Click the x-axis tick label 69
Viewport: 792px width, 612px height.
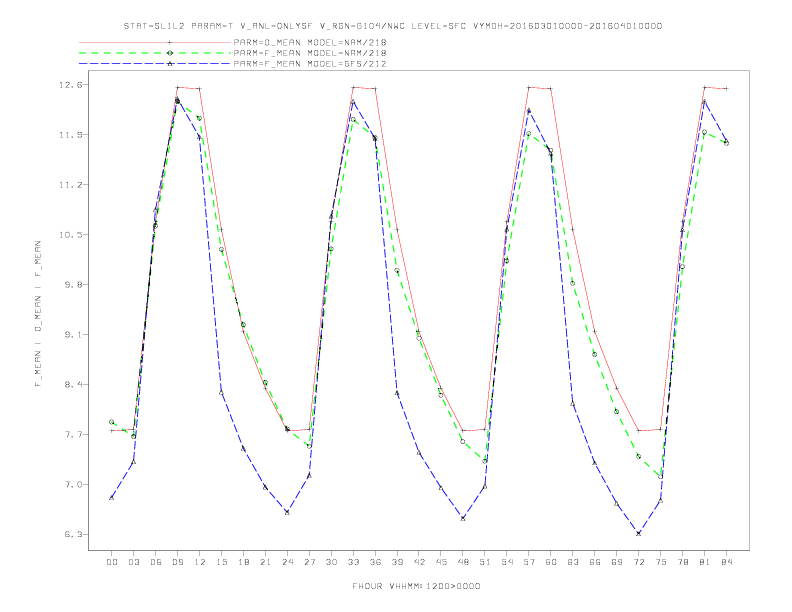tap(617, 562)
